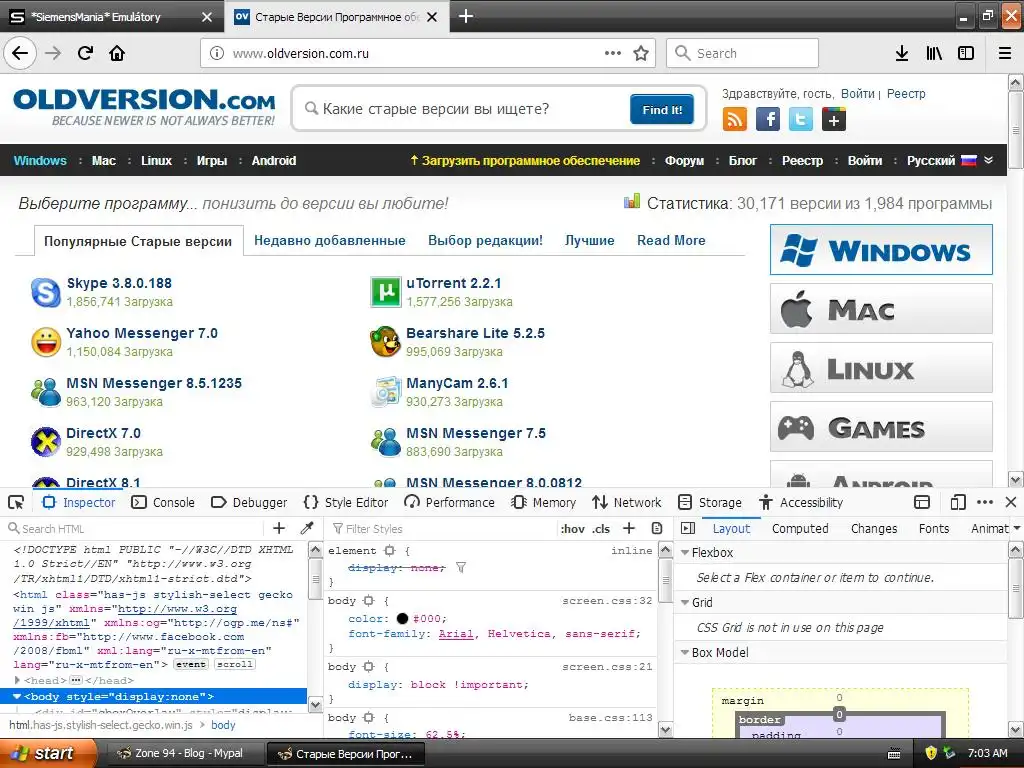The height and width of the screenshot is (768, 1024).
Task: Open the Google Plus icon in header
Action: pyautogui.click(x=834, y=120)
